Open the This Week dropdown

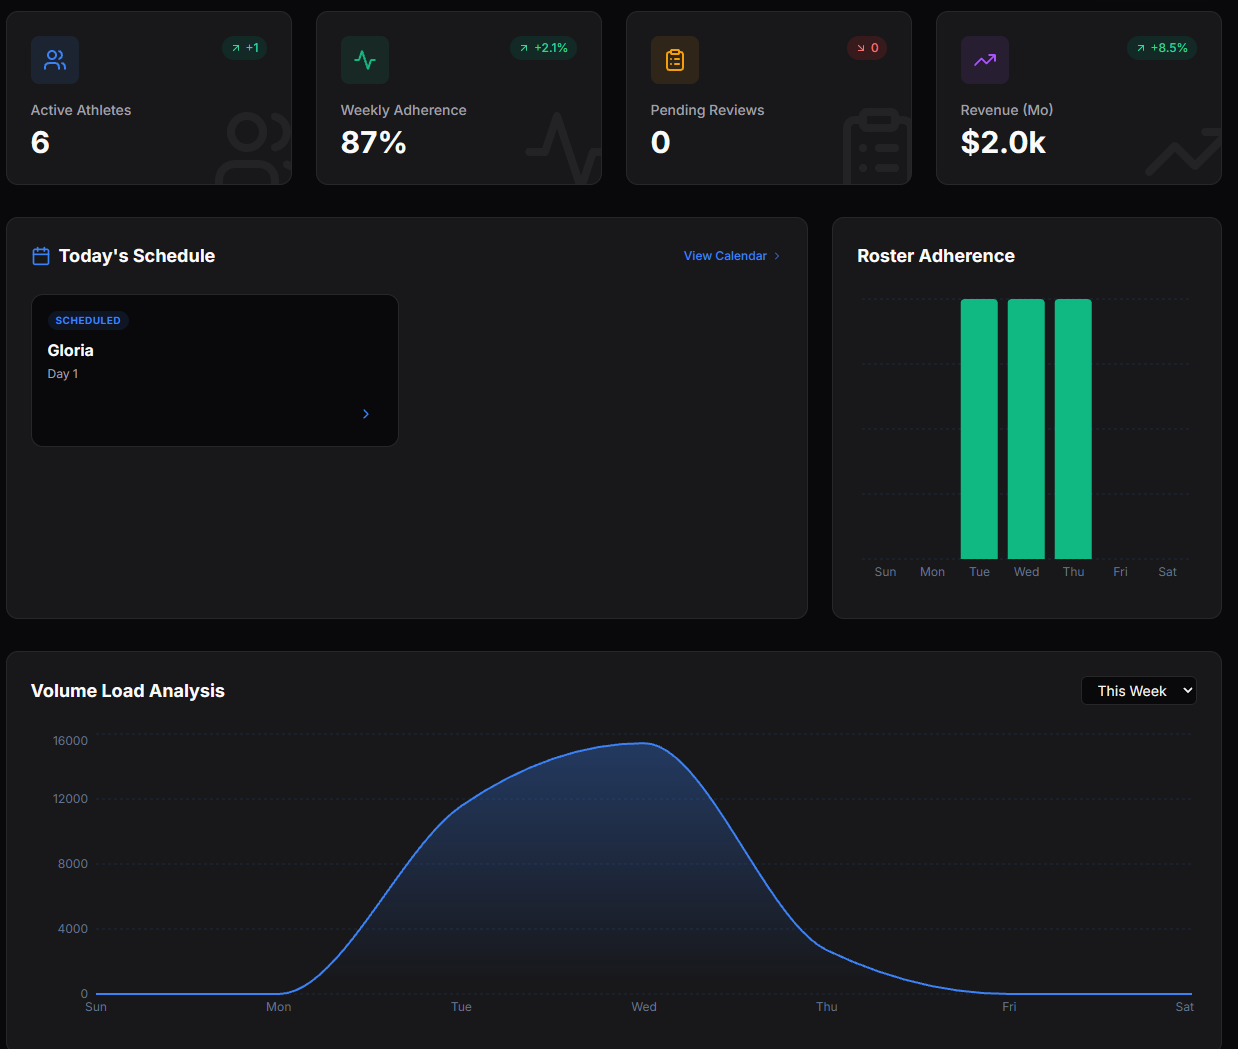(x=1138, y=690)
